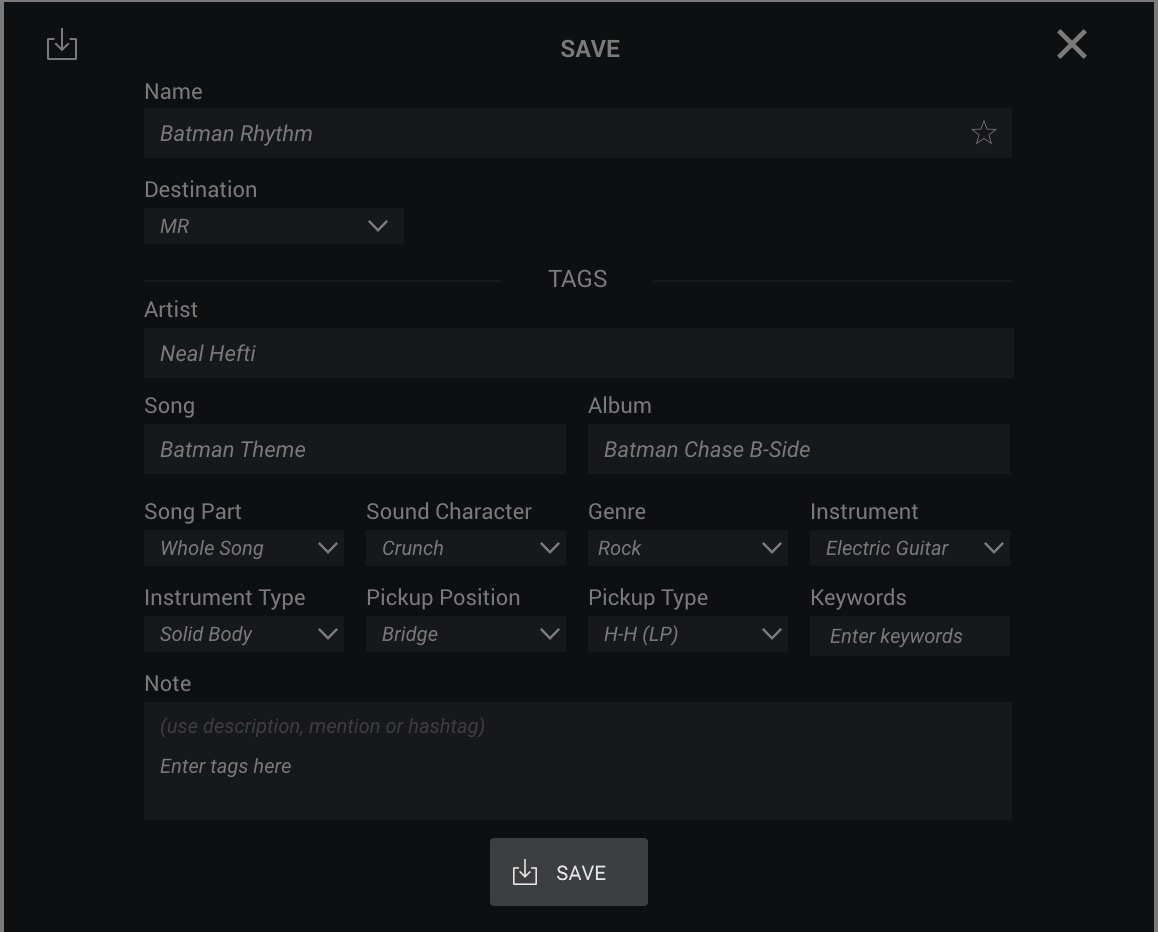Click the Album field Batman Chase B-Side
Viewport: 1158px width, 932px height.
point(799,449)
